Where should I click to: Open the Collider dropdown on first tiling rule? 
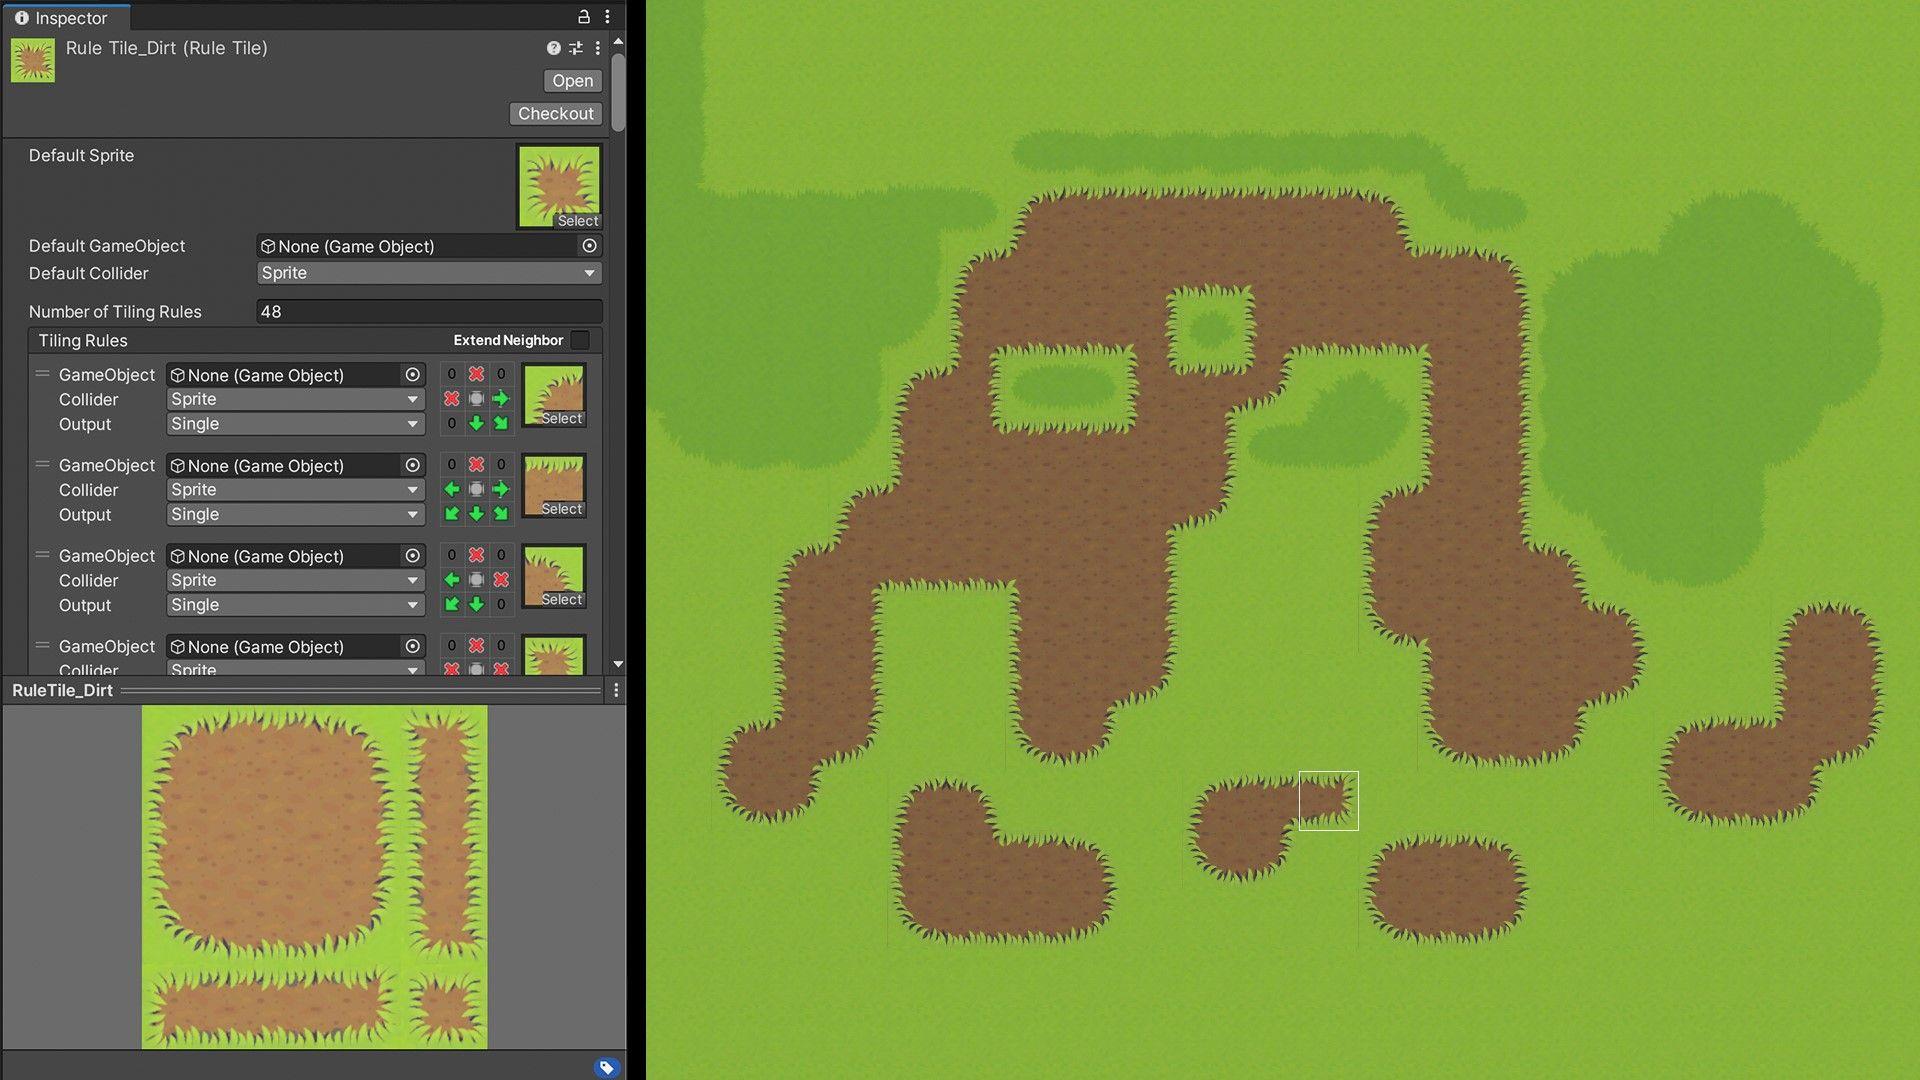[293, 398]
